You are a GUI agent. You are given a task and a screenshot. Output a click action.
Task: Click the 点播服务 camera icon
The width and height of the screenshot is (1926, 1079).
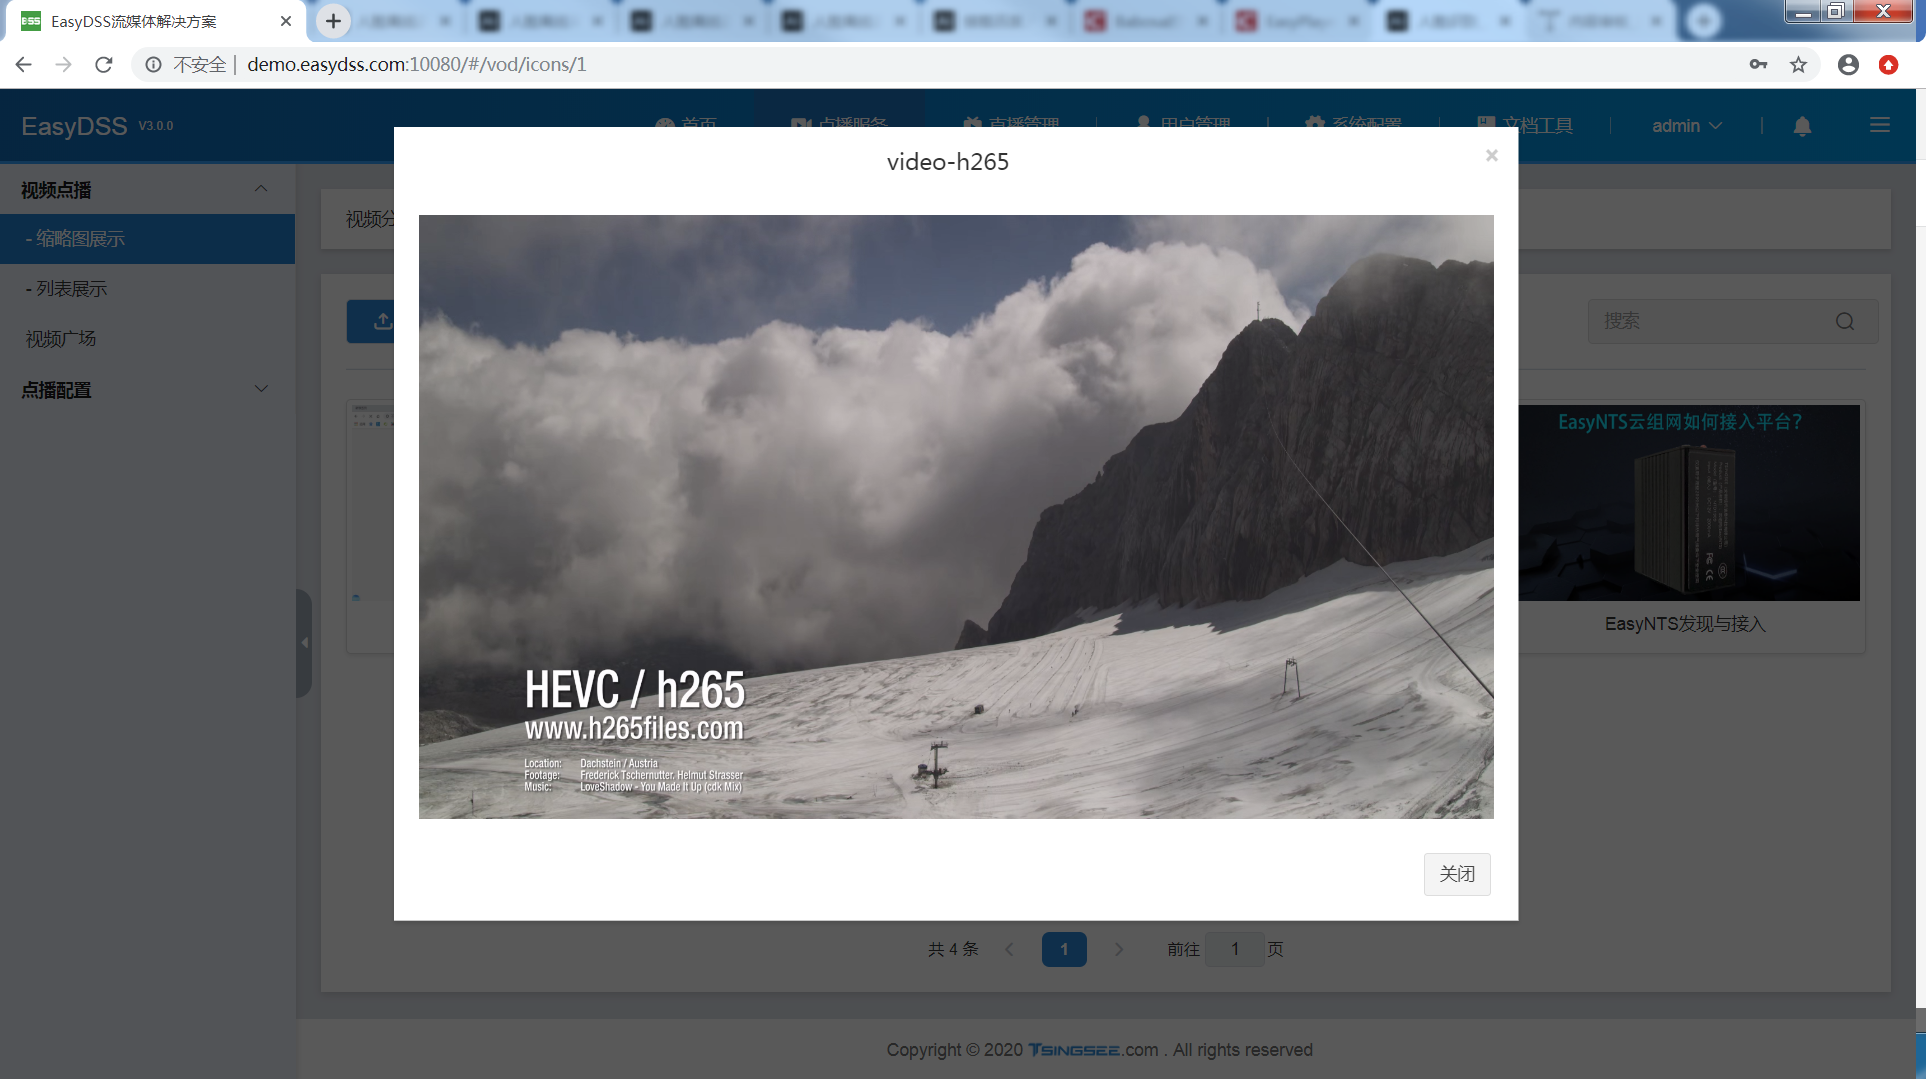point(800,124)
